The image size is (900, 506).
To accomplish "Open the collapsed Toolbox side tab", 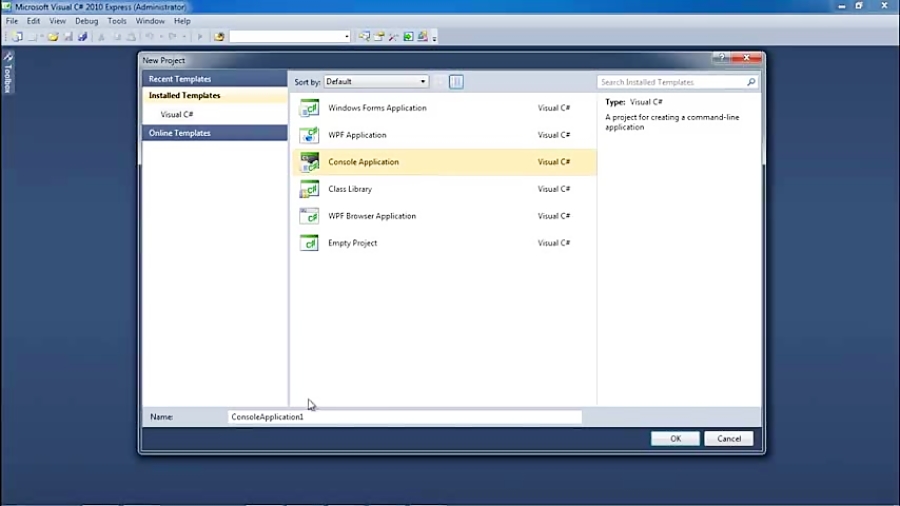I will point(7,72).
